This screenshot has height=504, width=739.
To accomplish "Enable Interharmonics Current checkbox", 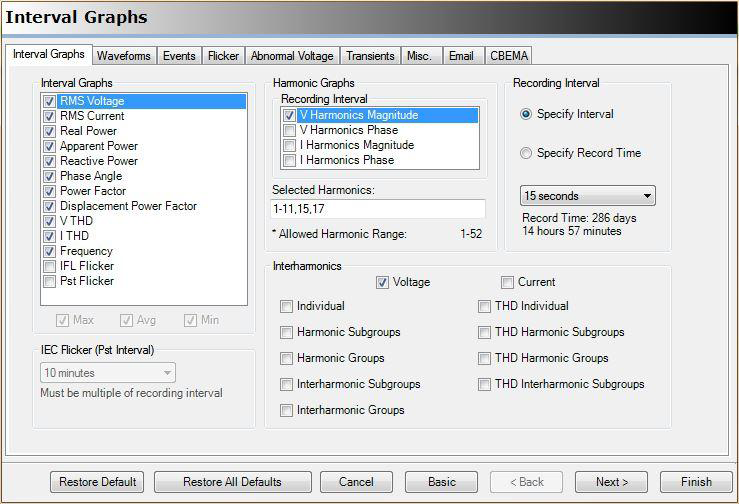I will click(x=507, y=282).
